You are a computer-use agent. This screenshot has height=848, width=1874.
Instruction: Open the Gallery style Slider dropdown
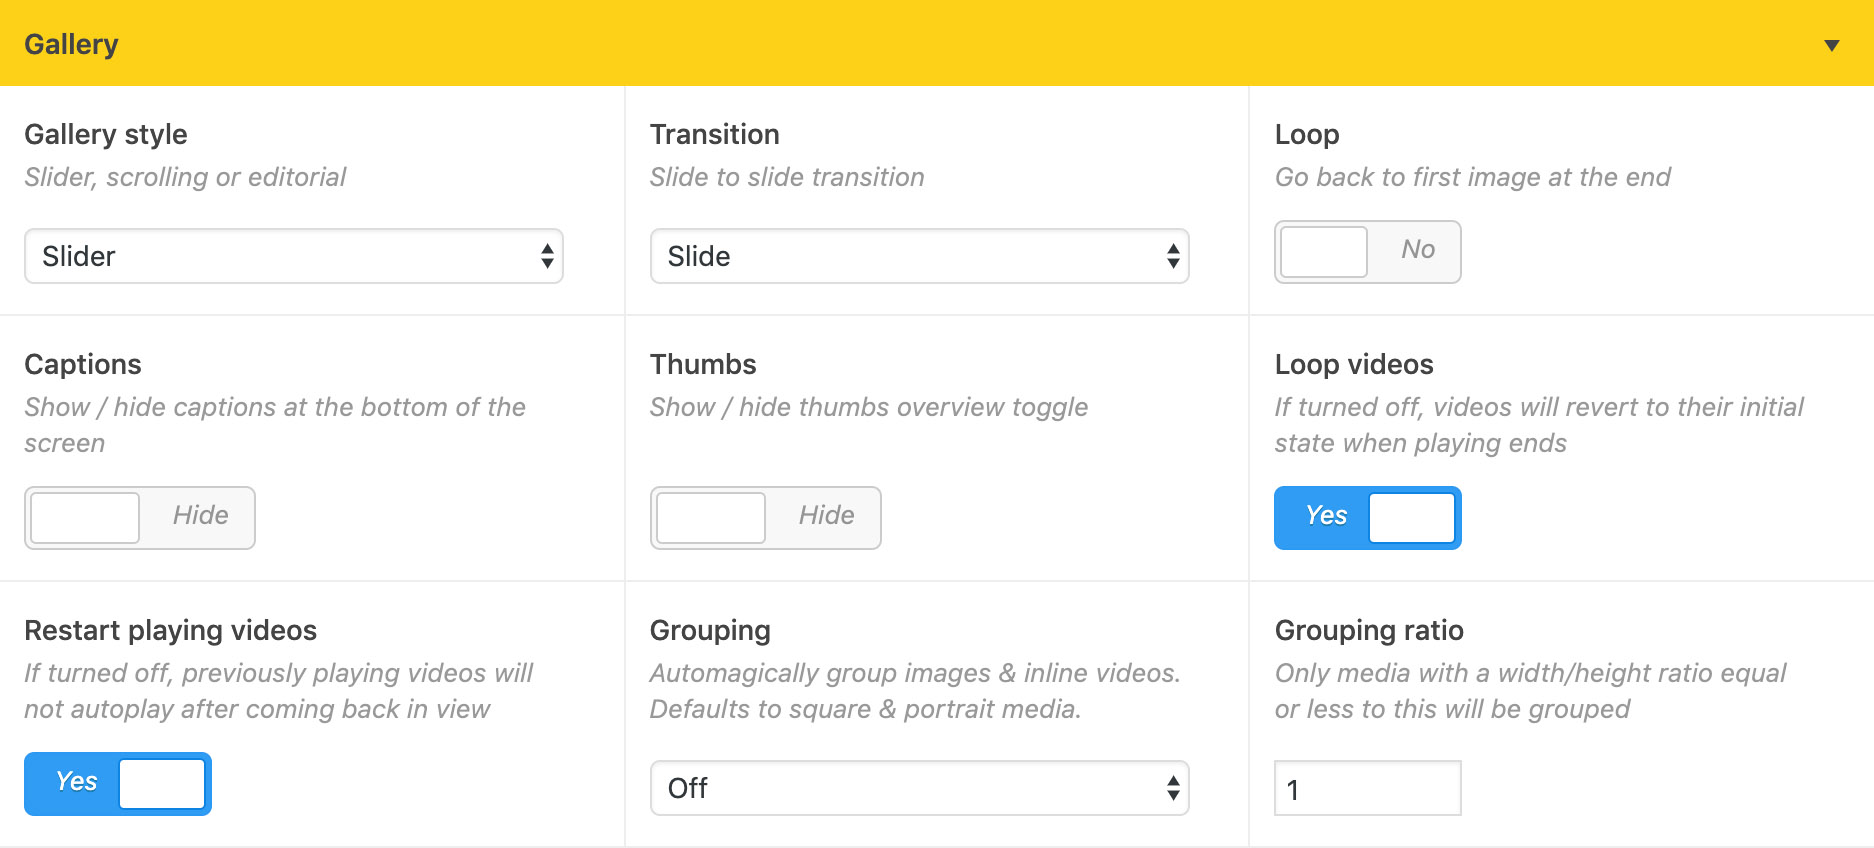[x=294, y=256]
